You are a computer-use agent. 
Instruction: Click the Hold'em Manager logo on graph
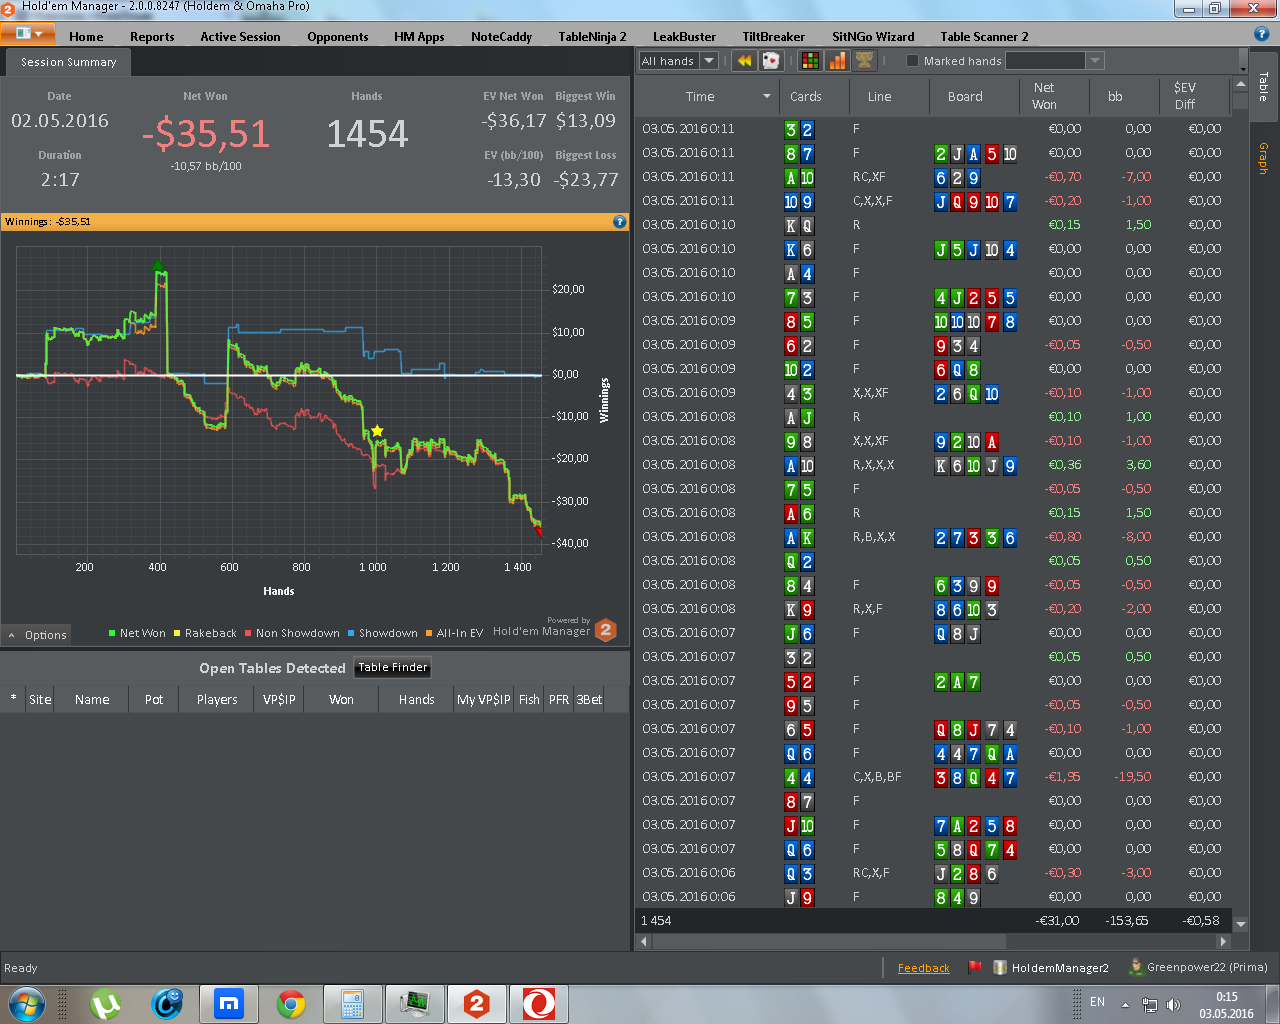(606, 630)
